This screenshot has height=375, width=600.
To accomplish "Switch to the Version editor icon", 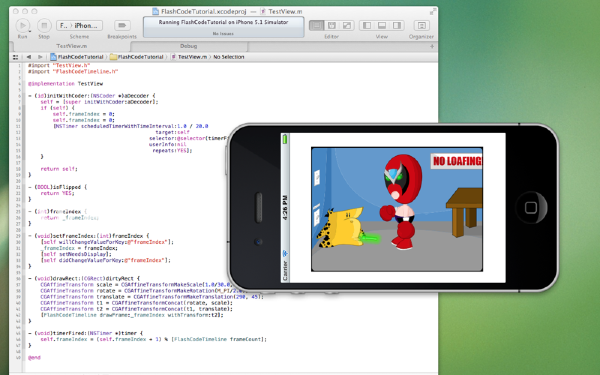I will click(347, 25).
